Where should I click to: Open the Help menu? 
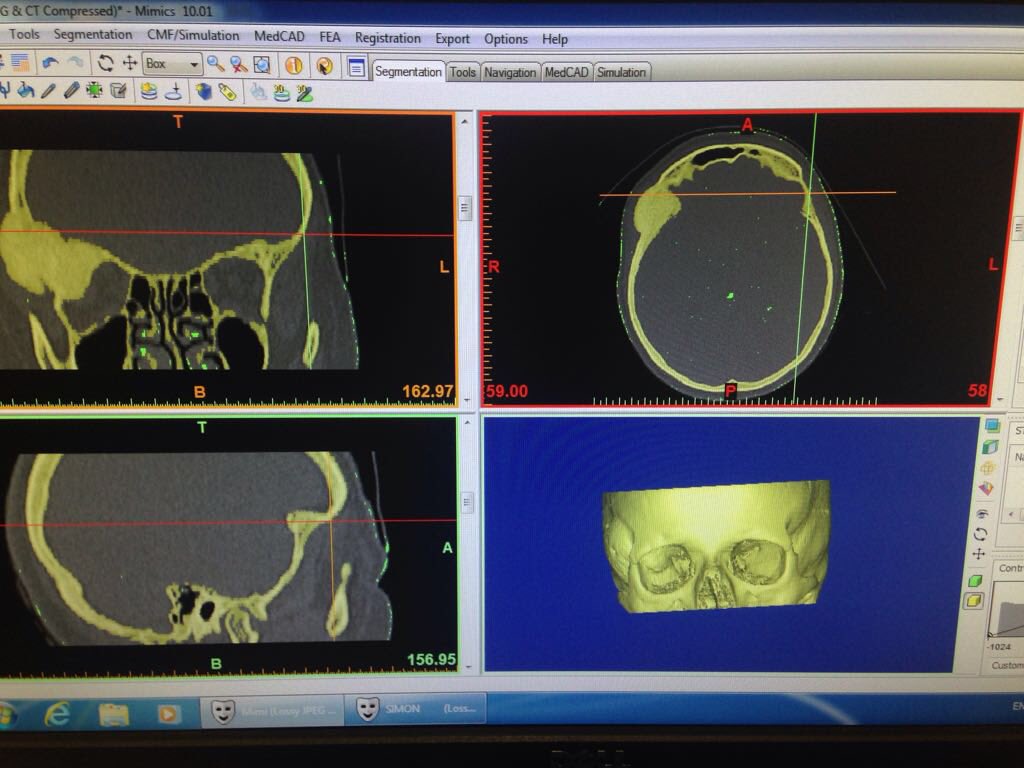click(x=554, y=39)
